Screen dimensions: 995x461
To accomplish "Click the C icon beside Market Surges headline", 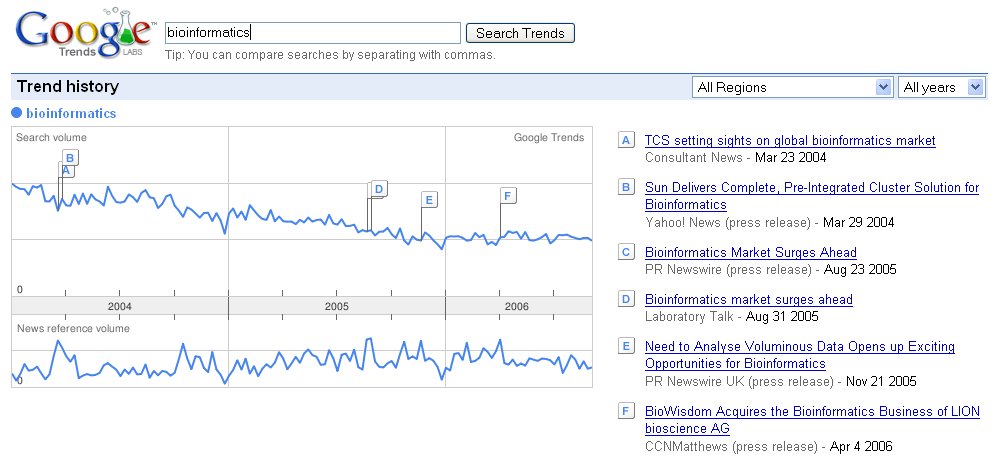I will pos(627,252).
